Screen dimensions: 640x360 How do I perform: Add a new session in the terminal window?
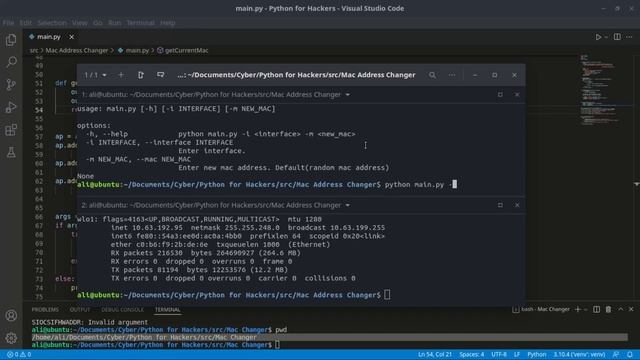click(121, 75)
